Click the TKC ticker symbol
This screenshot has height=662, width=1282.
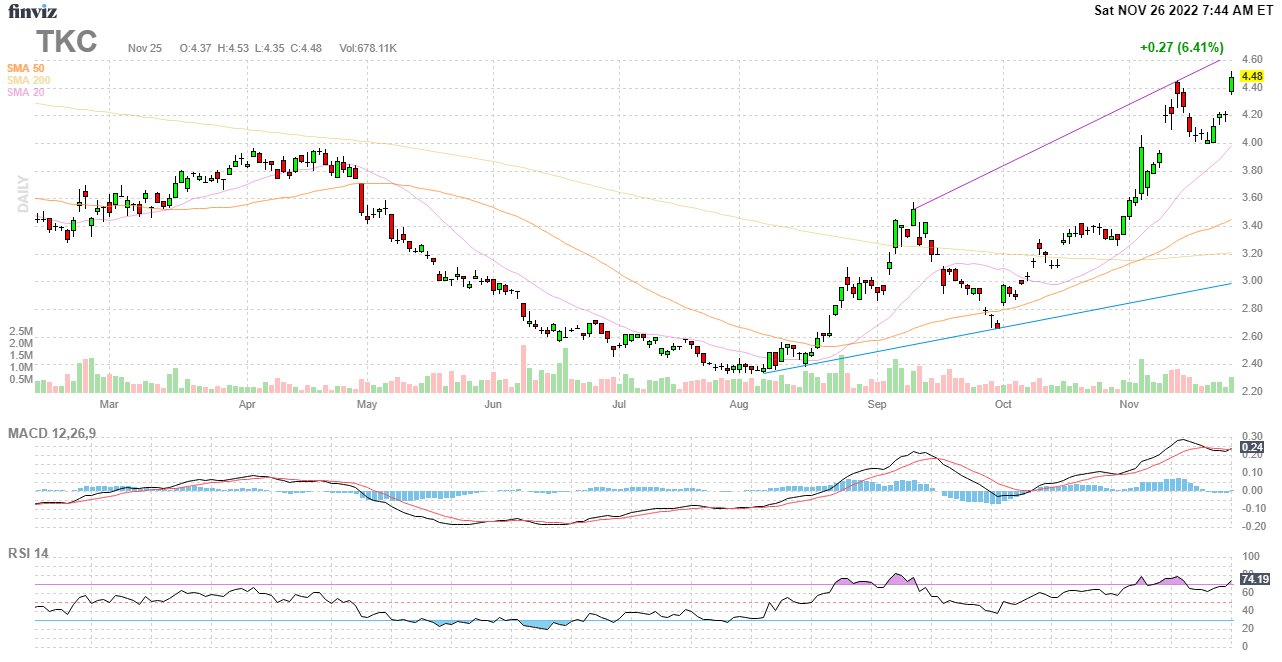point(67,42)
